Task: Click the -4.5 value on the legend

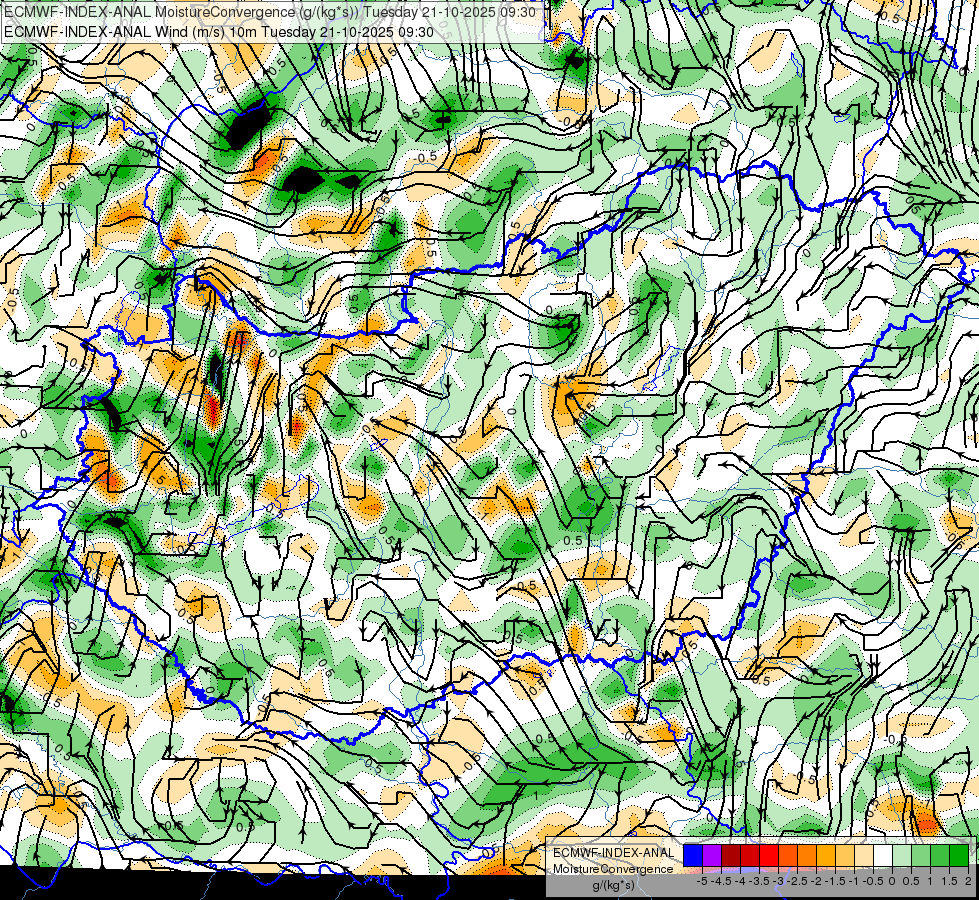Action: coord(721,881)
